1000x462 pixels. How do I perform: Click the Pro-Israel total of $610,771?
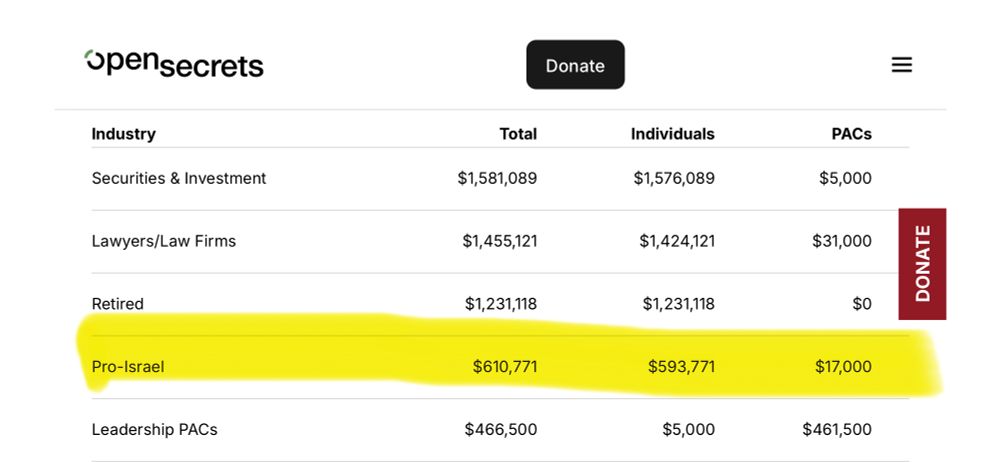click(504, 367)
